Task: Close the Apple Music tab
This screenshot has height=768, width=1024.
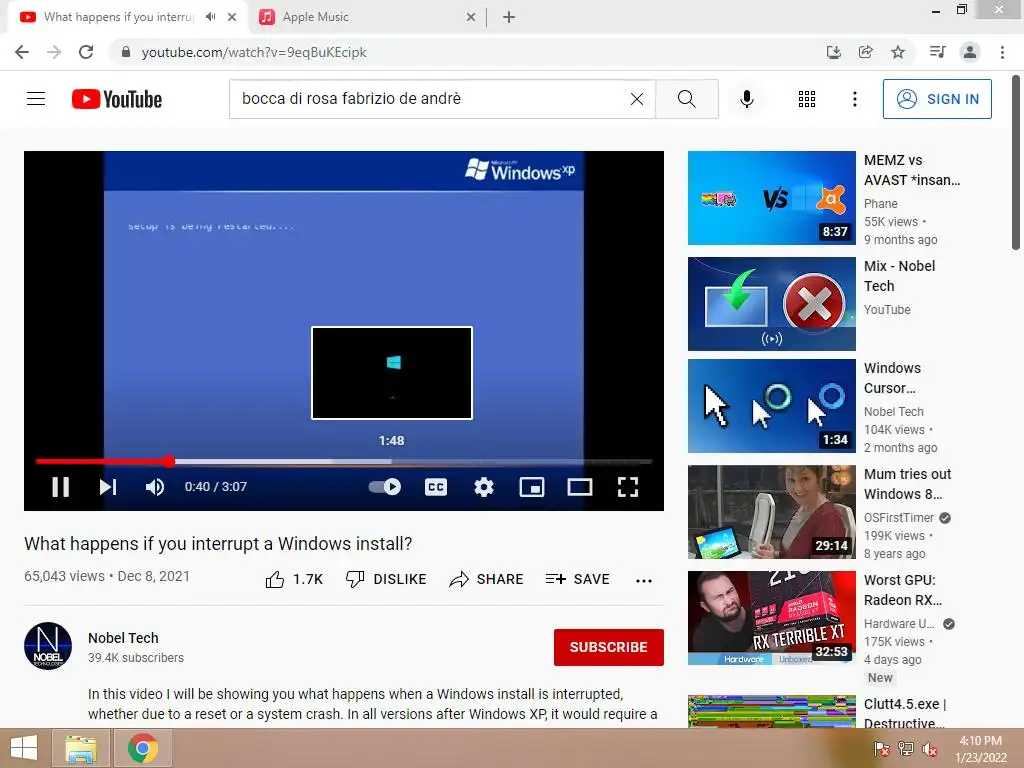Action: pyautogui.click(x=471, y=18)
